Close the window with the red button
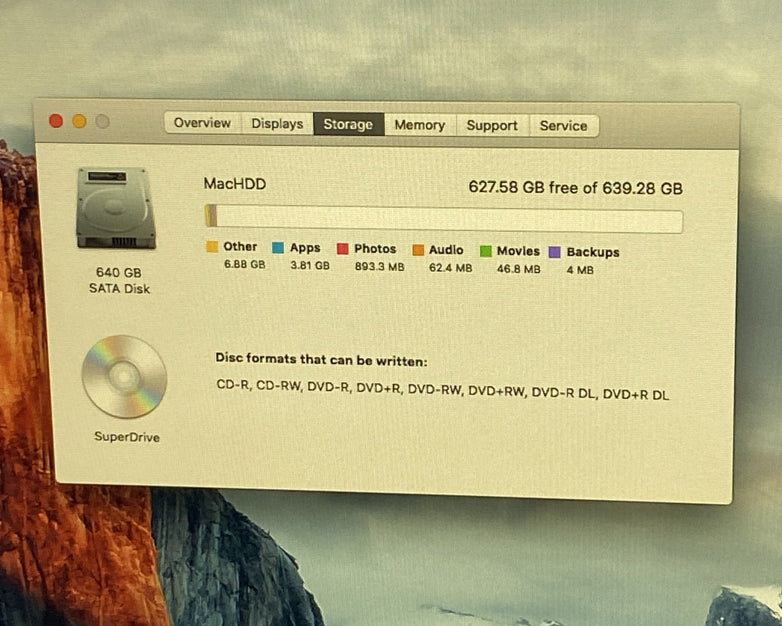 click(56, 121)
